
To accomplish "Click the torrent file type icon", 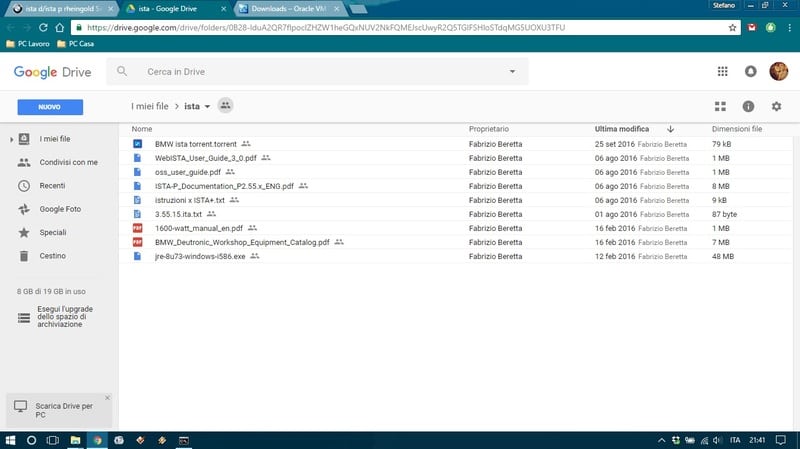I will (x=137, y=144).
